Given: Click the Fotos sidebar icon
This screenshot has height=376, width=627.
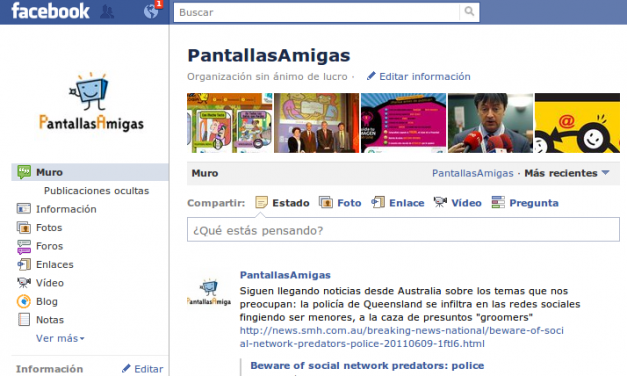Looking at the screenshot, I should 24,228.
